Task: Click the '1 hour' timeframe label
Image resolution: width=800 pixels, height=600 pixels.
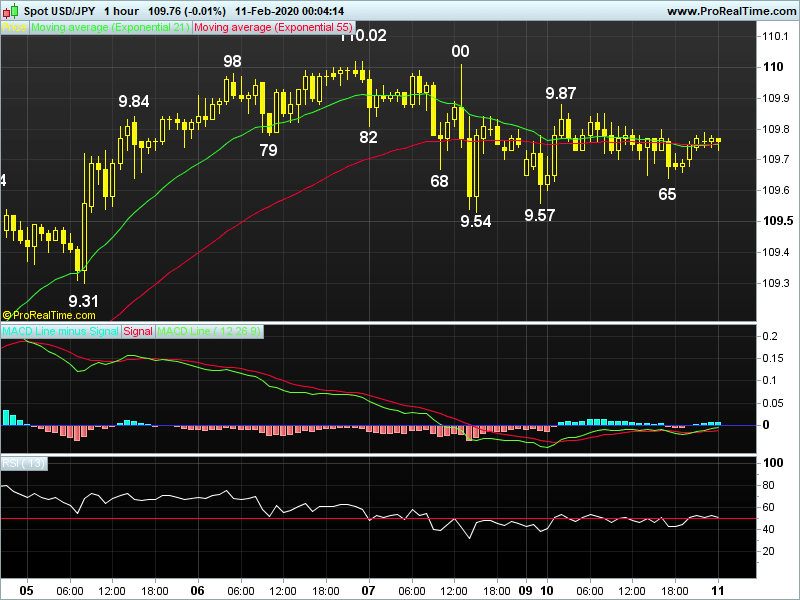Action: click(x=121, y=11)
